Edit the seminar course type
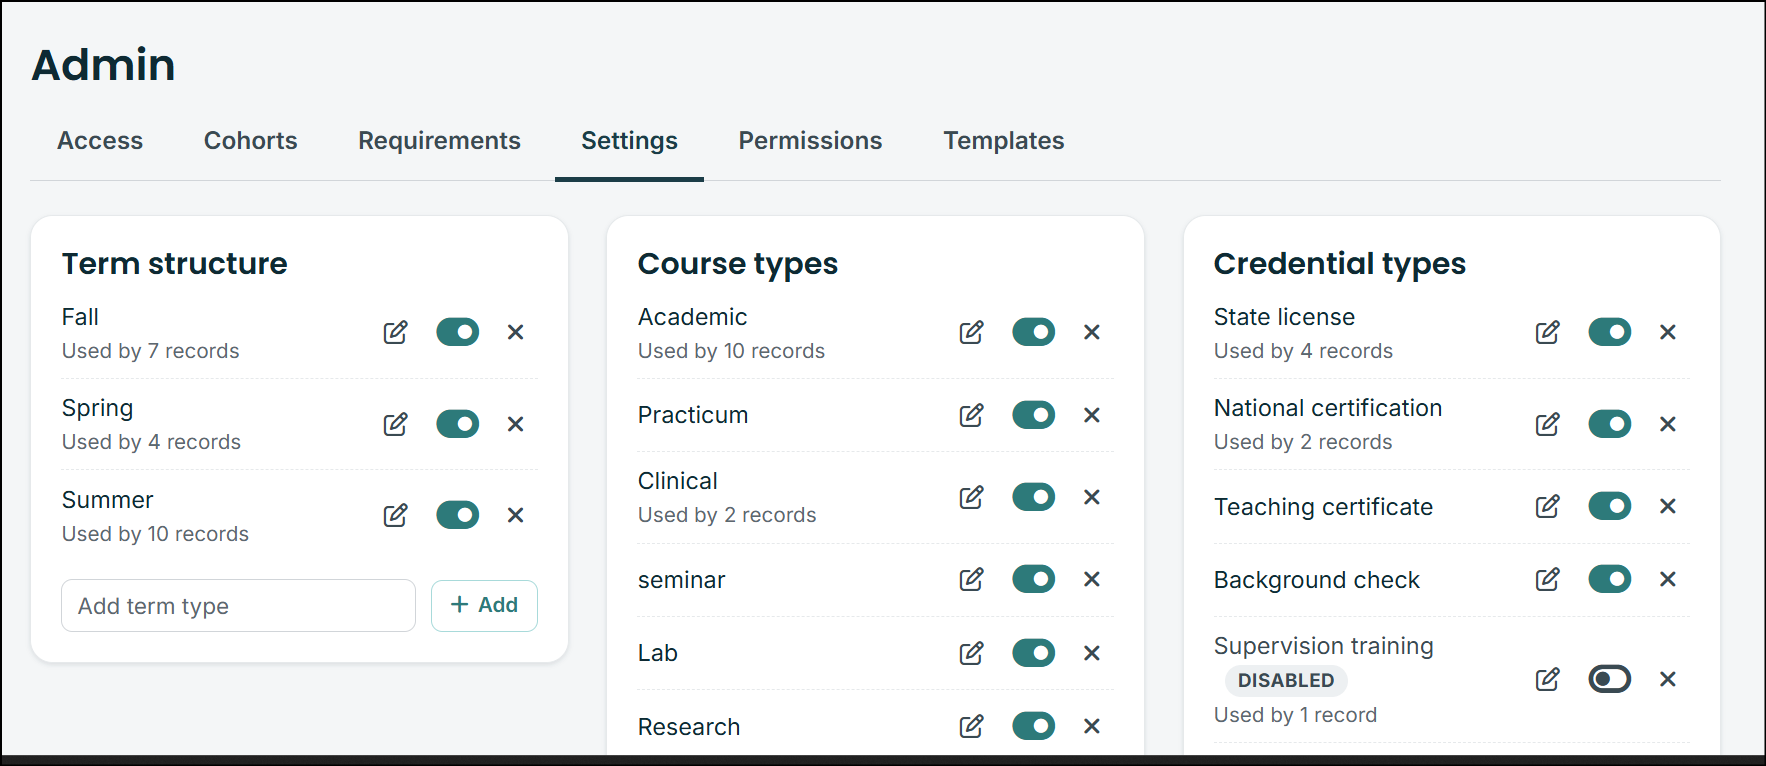Viewport: 1766px width, 766px height. pos(972,579)
